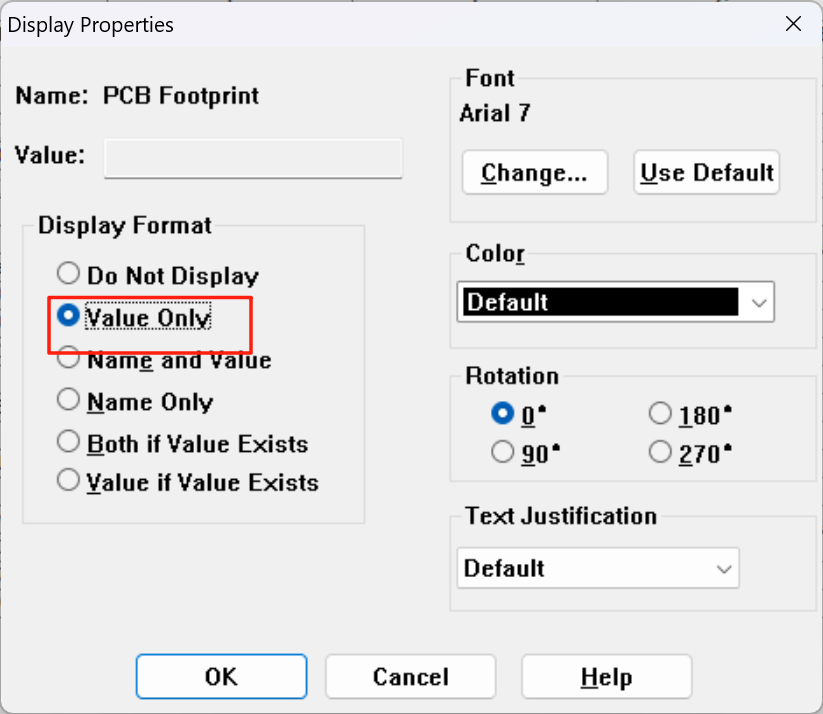Click the Use Default font button
This screenshot has width=823, height=714.
pyautogui.click(x=706, y=173)
